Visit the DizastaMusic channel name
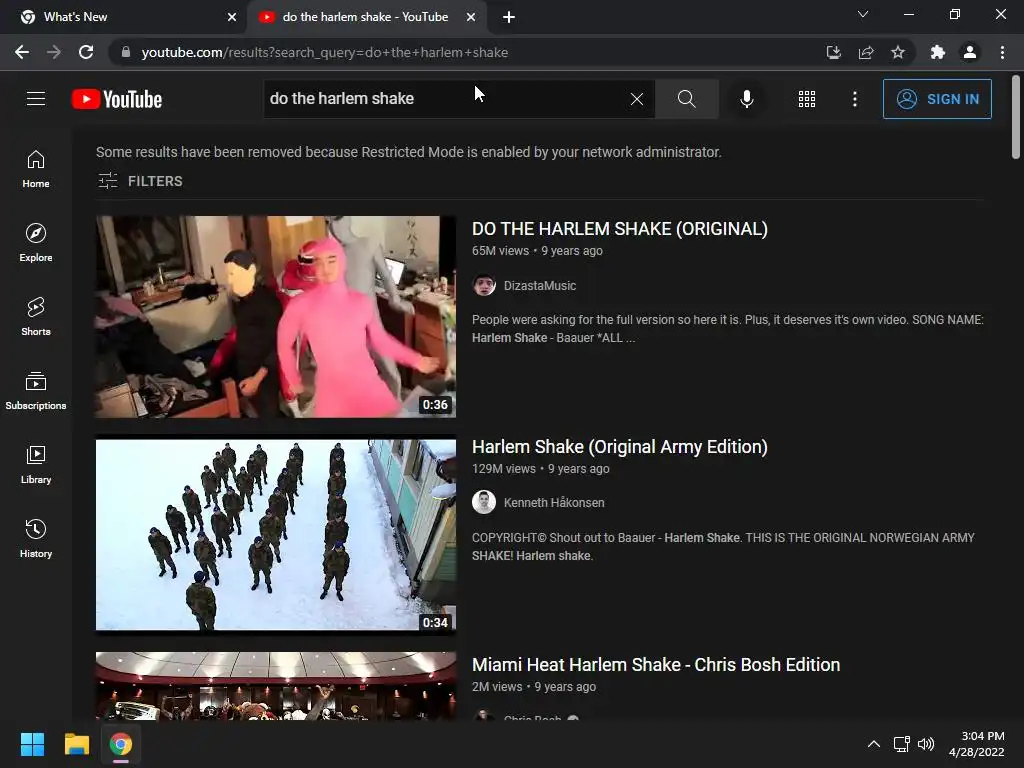 click(x=539, y=285)
